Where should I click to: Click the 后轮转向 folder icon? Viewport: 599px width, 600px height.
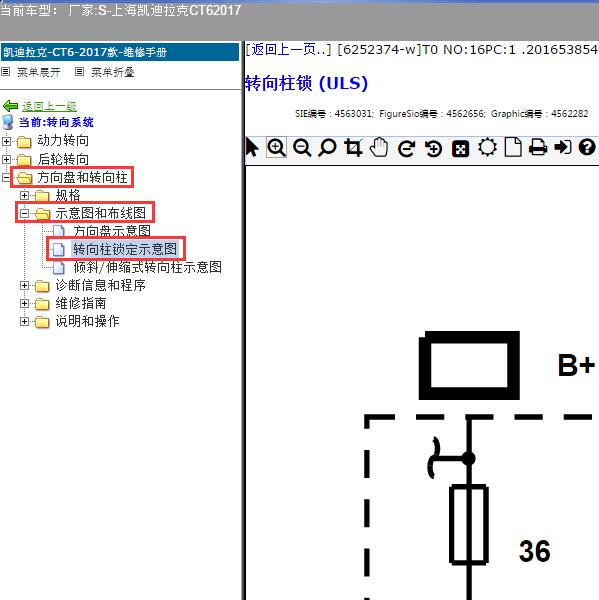click(24, 160)
